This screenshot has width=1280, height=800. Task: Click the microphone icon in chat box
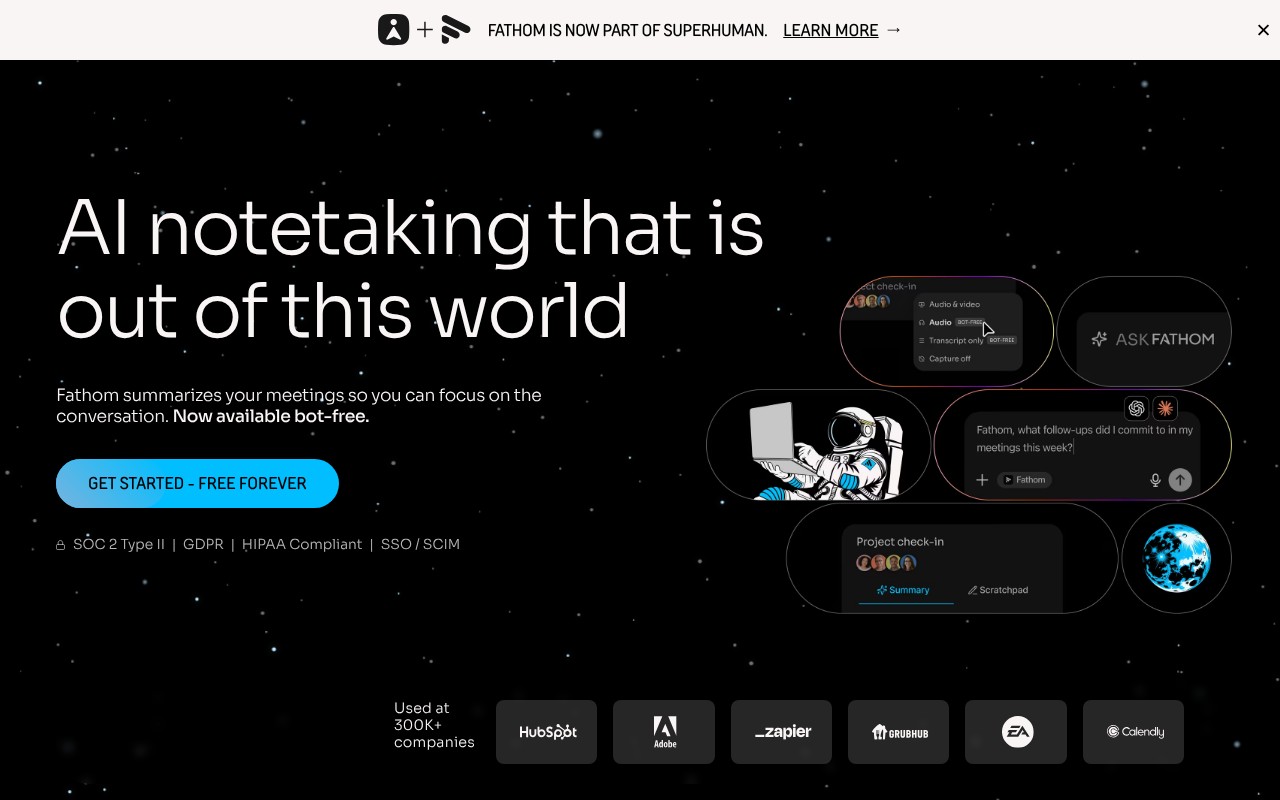1155,480
